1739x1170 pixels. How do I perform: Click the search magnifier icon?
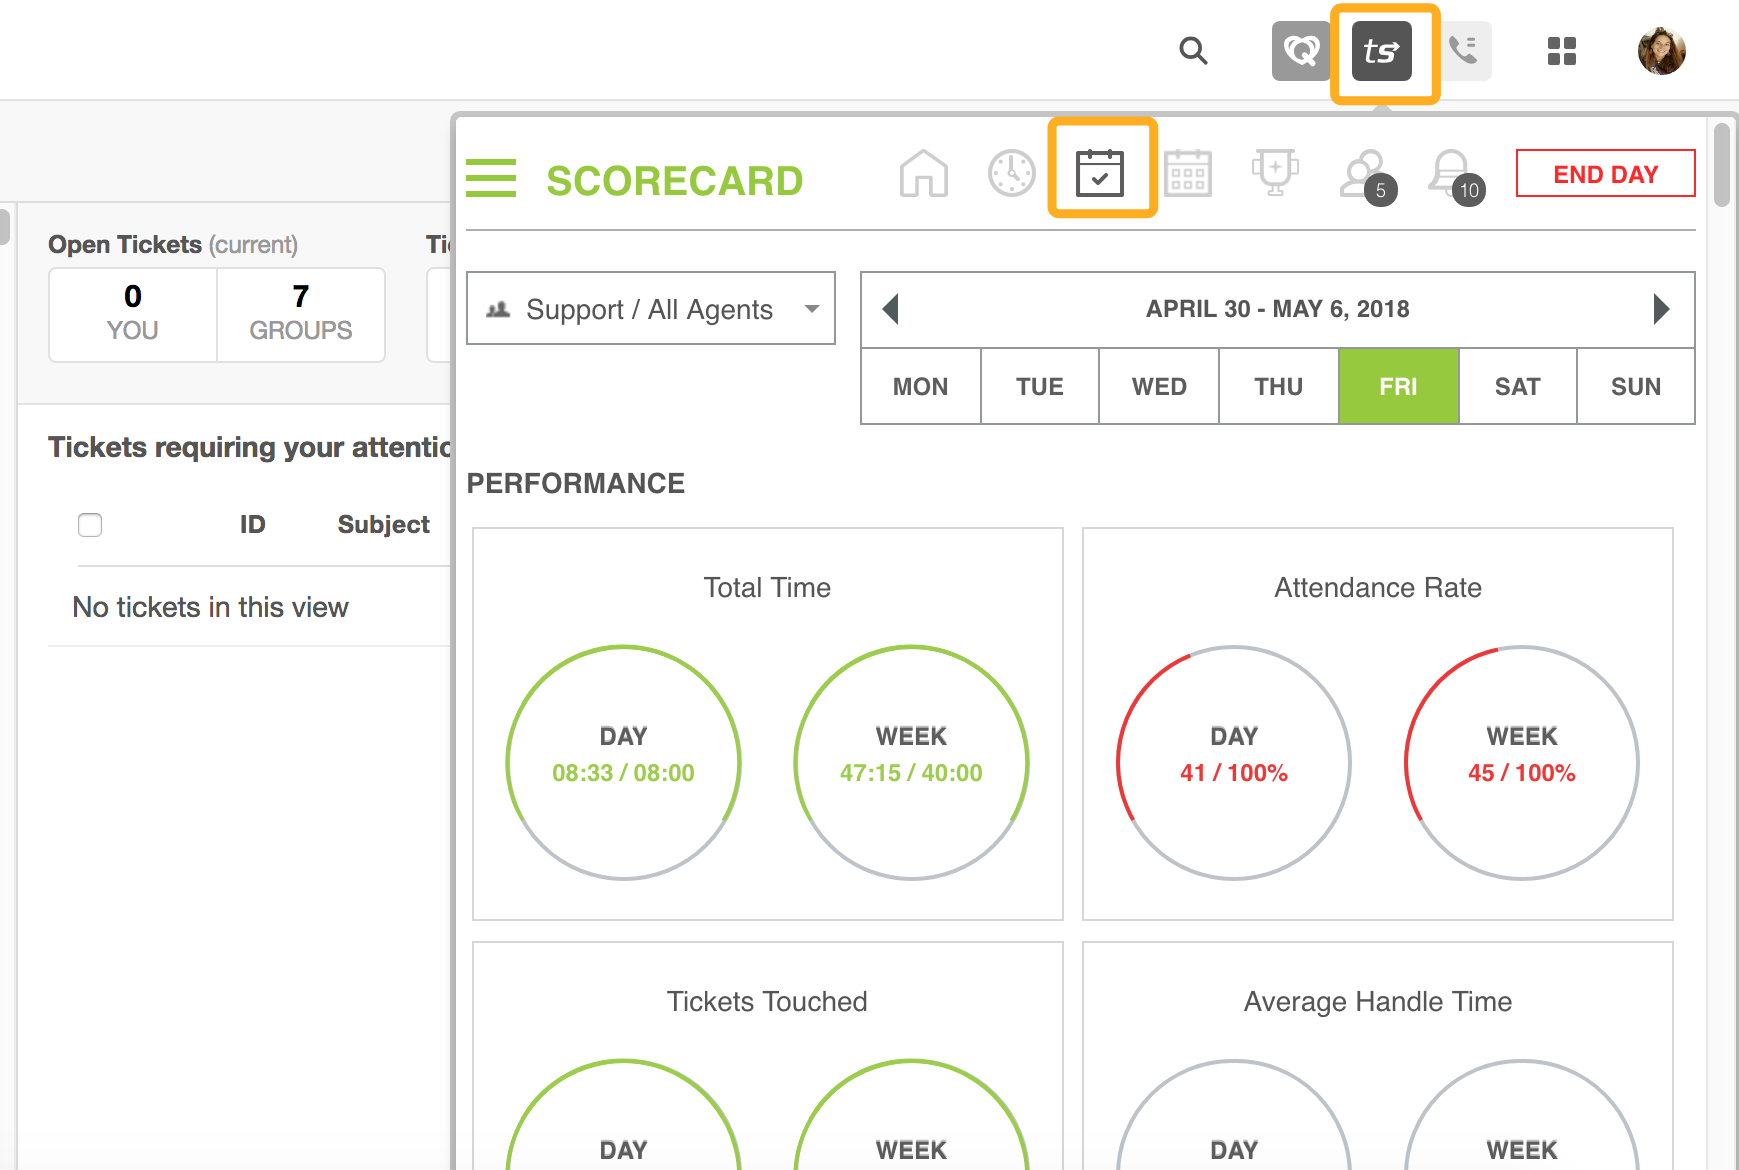pyautogui.click(x=1193, y=51)
